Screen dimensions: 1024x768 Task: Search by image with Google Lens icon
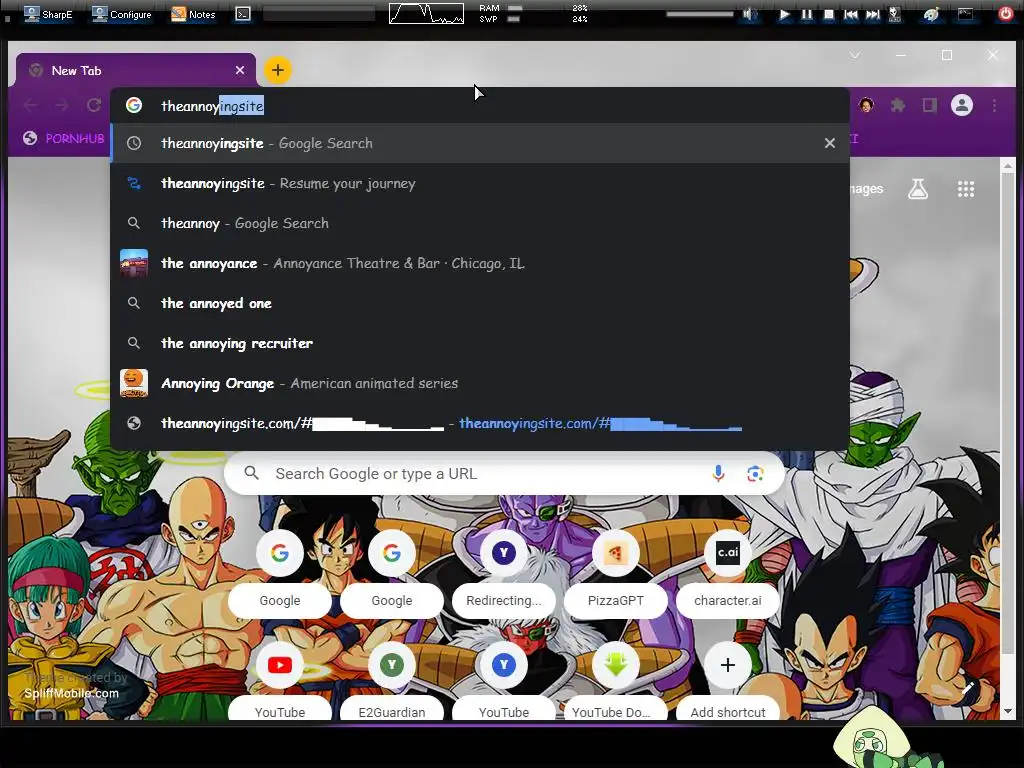(756, 473)
